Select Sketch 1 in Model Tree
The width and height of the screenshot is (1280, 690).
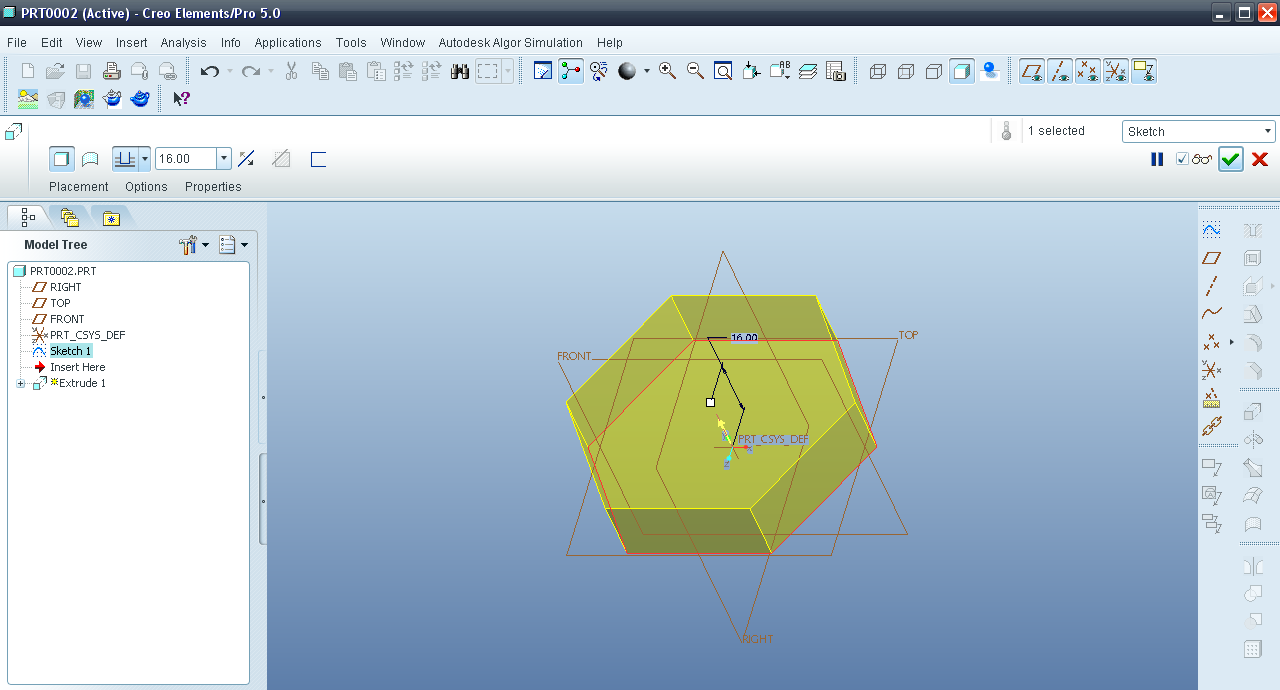click(70, 351)
